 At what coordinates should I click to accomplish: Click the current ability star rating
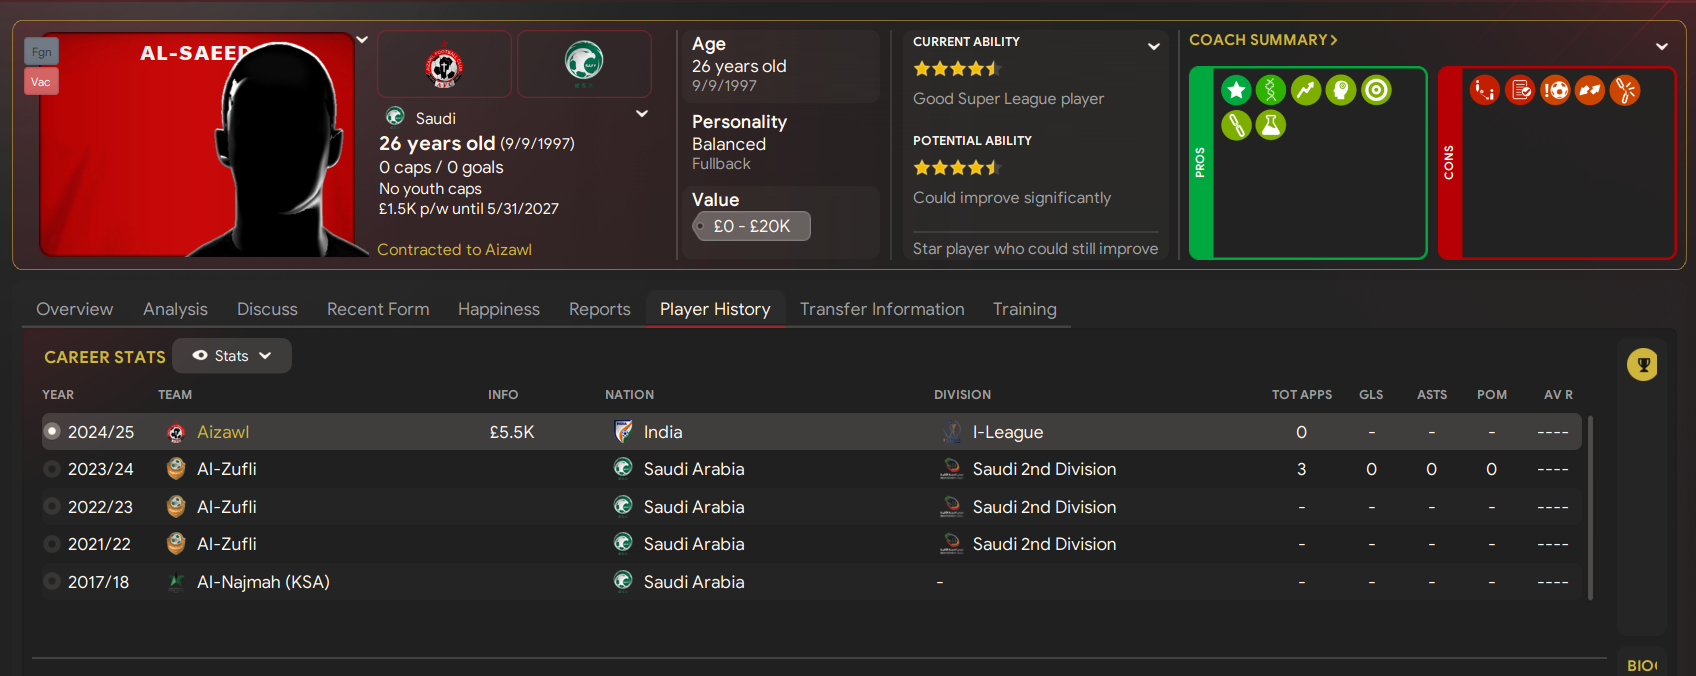957,69
